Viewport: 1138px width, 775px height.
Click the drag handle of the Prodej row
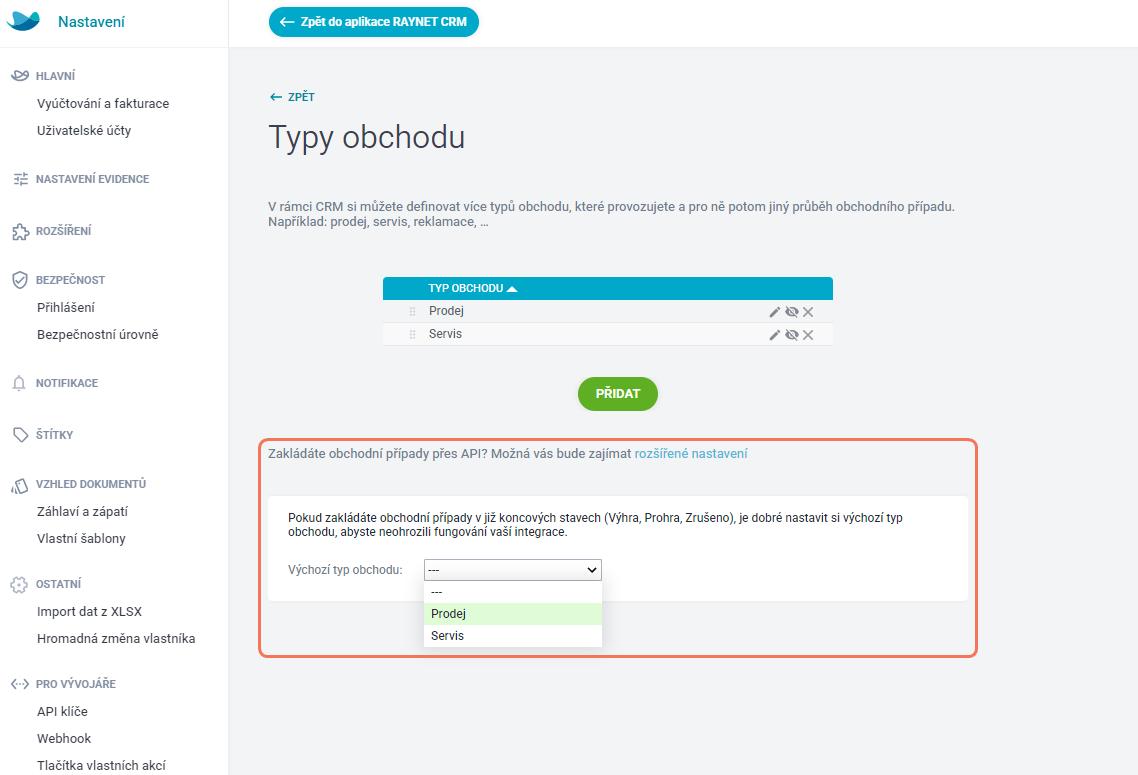point(412,311)
